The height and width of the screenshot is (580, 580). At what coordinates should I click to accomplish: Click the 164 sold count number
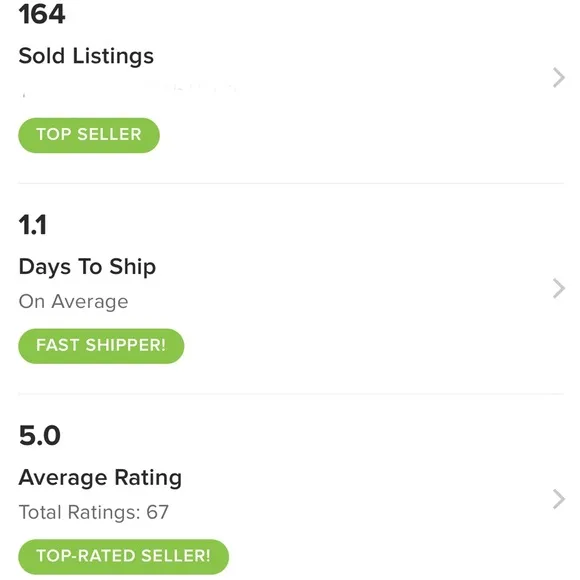(x=42, y=14)
